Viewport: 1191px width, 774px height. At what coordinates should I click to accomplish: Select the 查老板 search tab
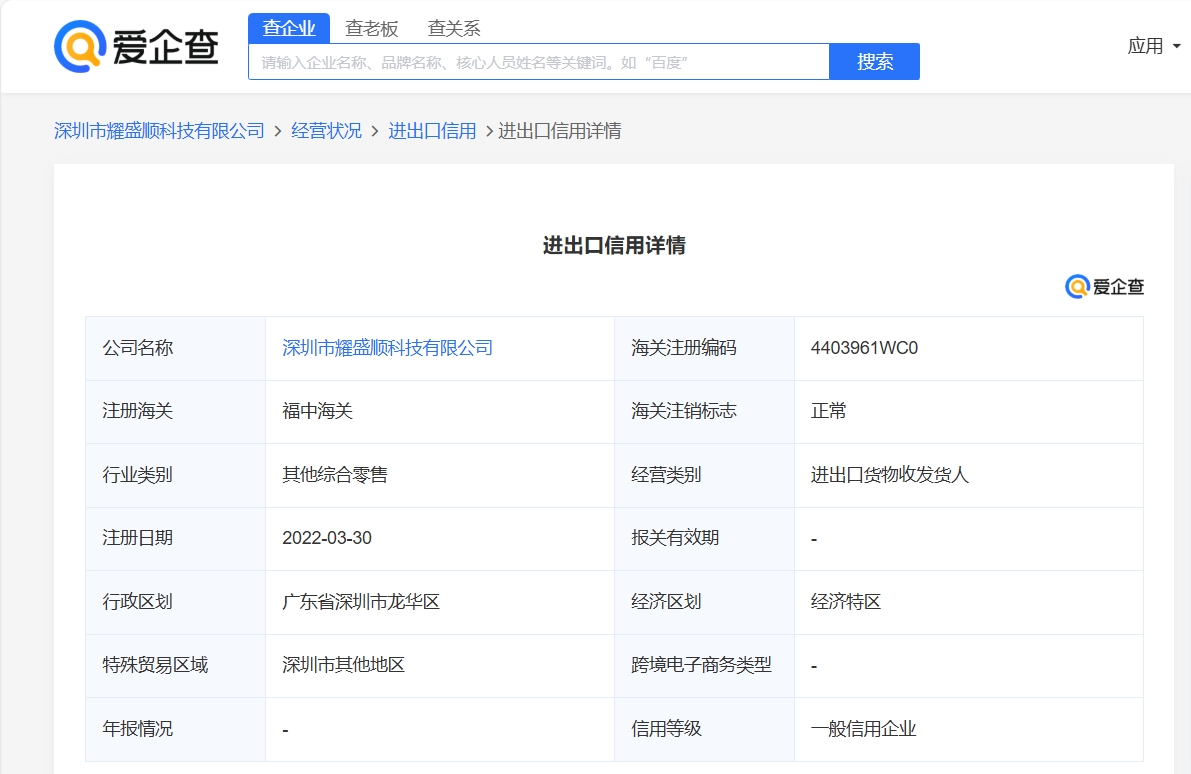(x=371, y=28)
